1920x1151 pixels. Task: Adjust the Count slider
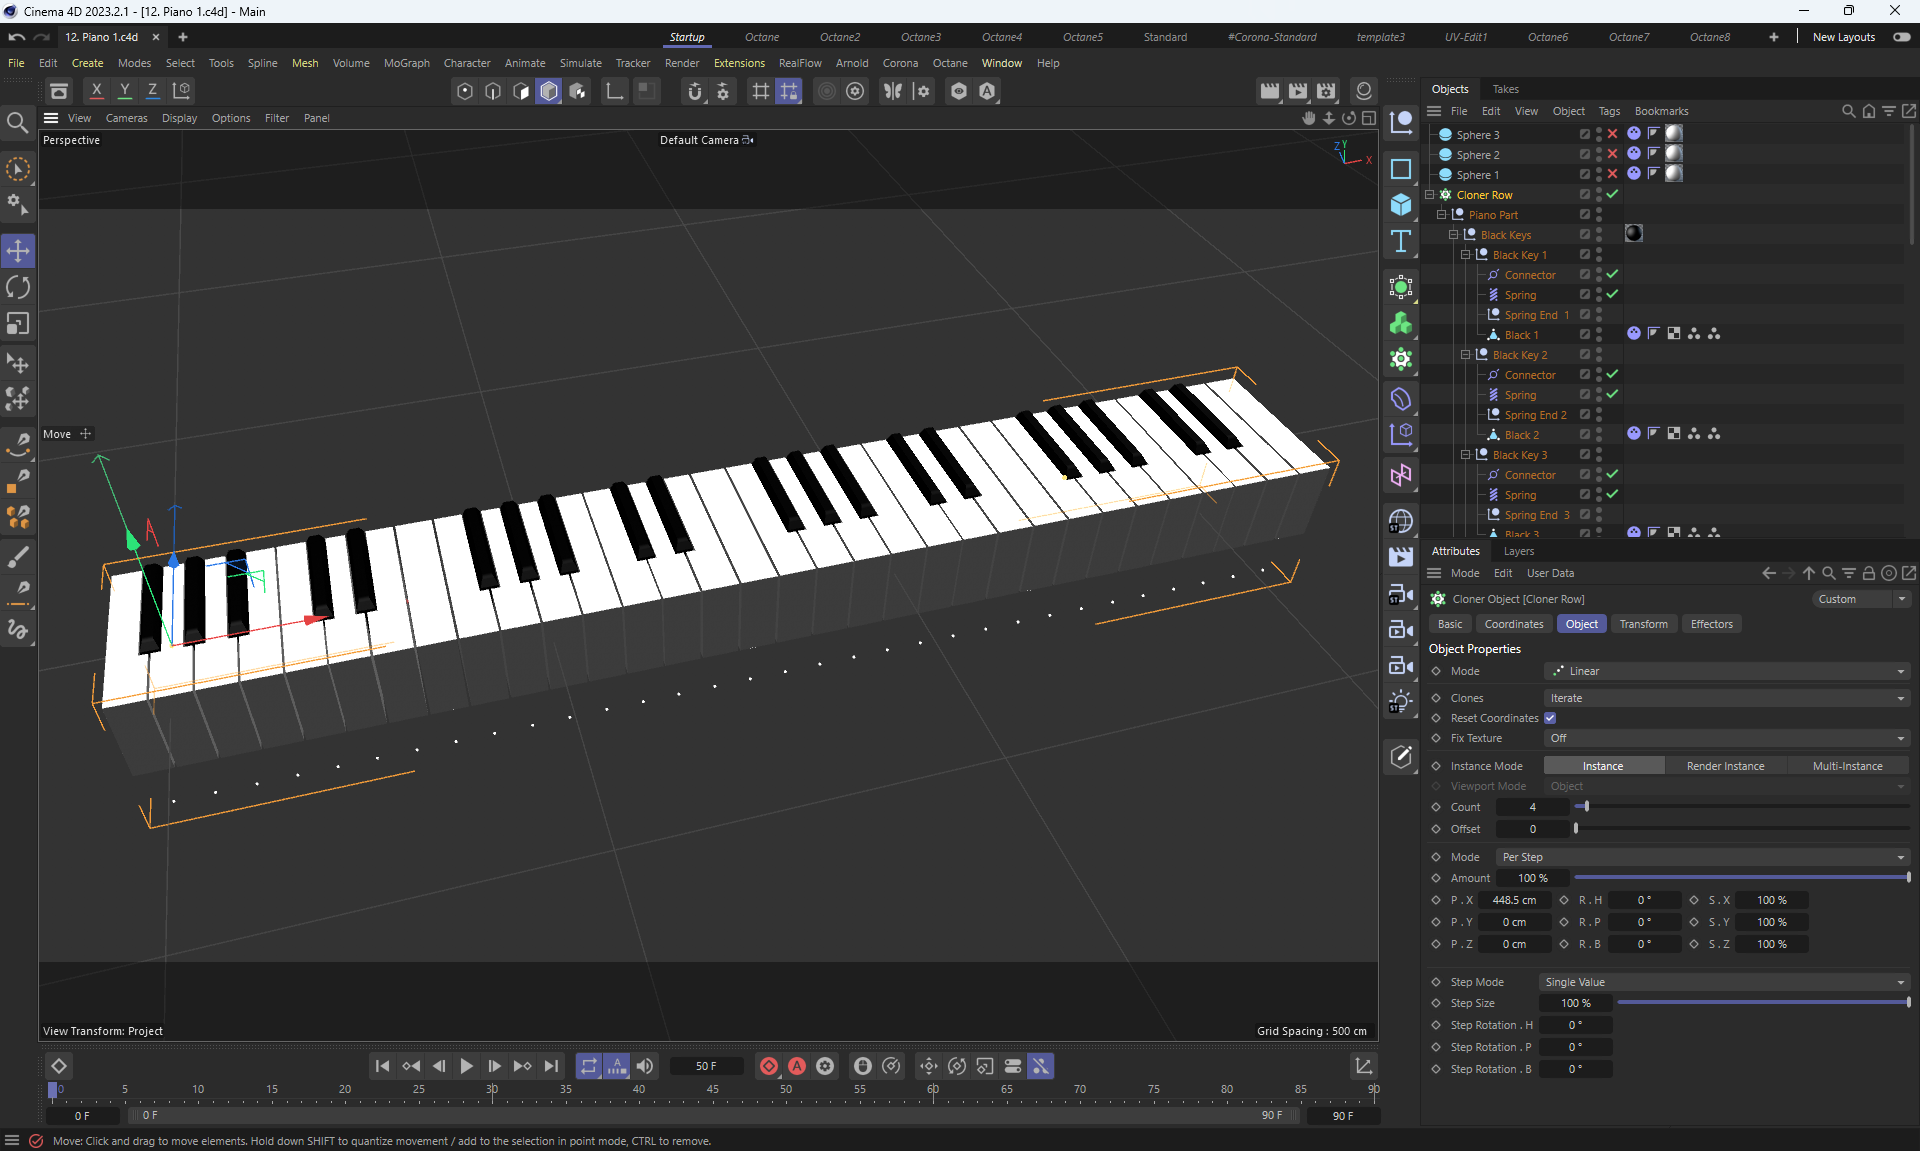point(1586,807)
